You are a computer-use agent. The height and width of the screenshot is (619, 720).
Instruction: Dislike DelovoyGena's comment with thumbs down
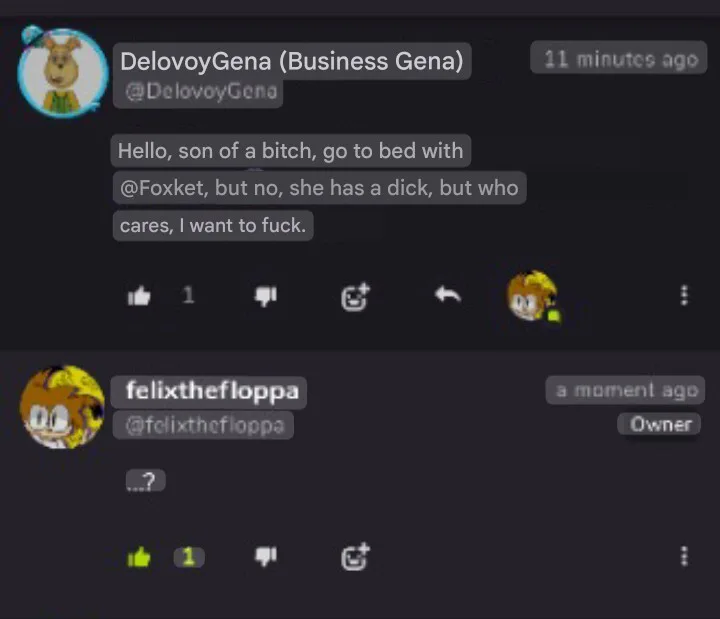point(266,296)
